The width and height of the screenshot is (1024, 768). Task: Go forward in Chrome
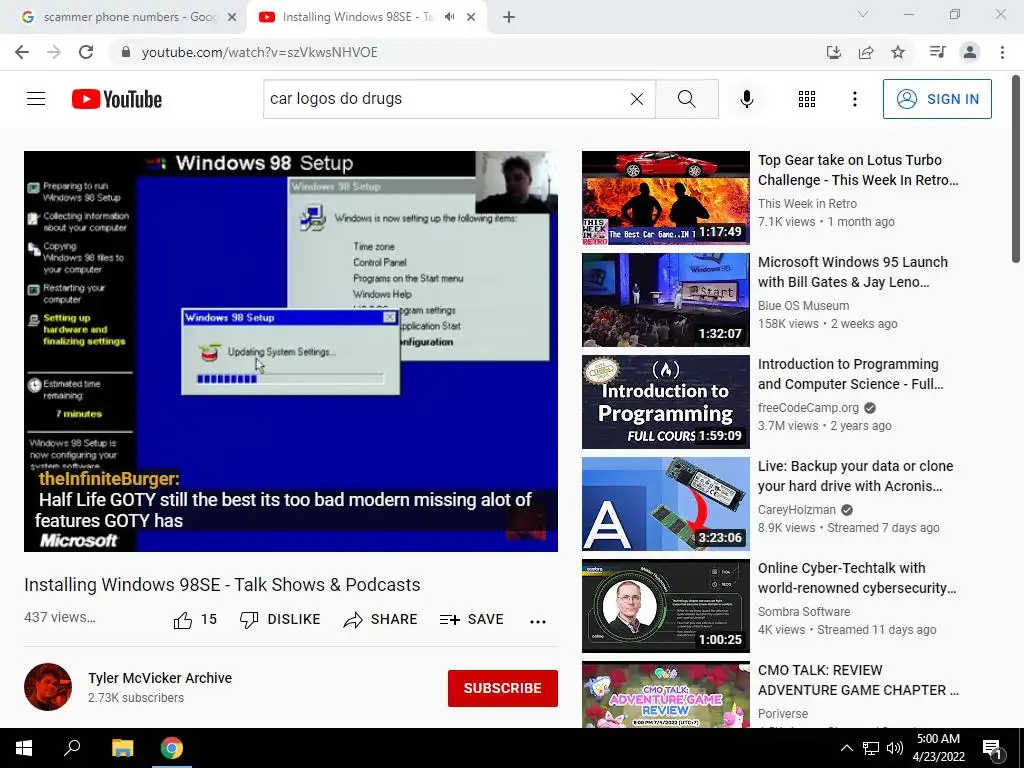point(54,52)
